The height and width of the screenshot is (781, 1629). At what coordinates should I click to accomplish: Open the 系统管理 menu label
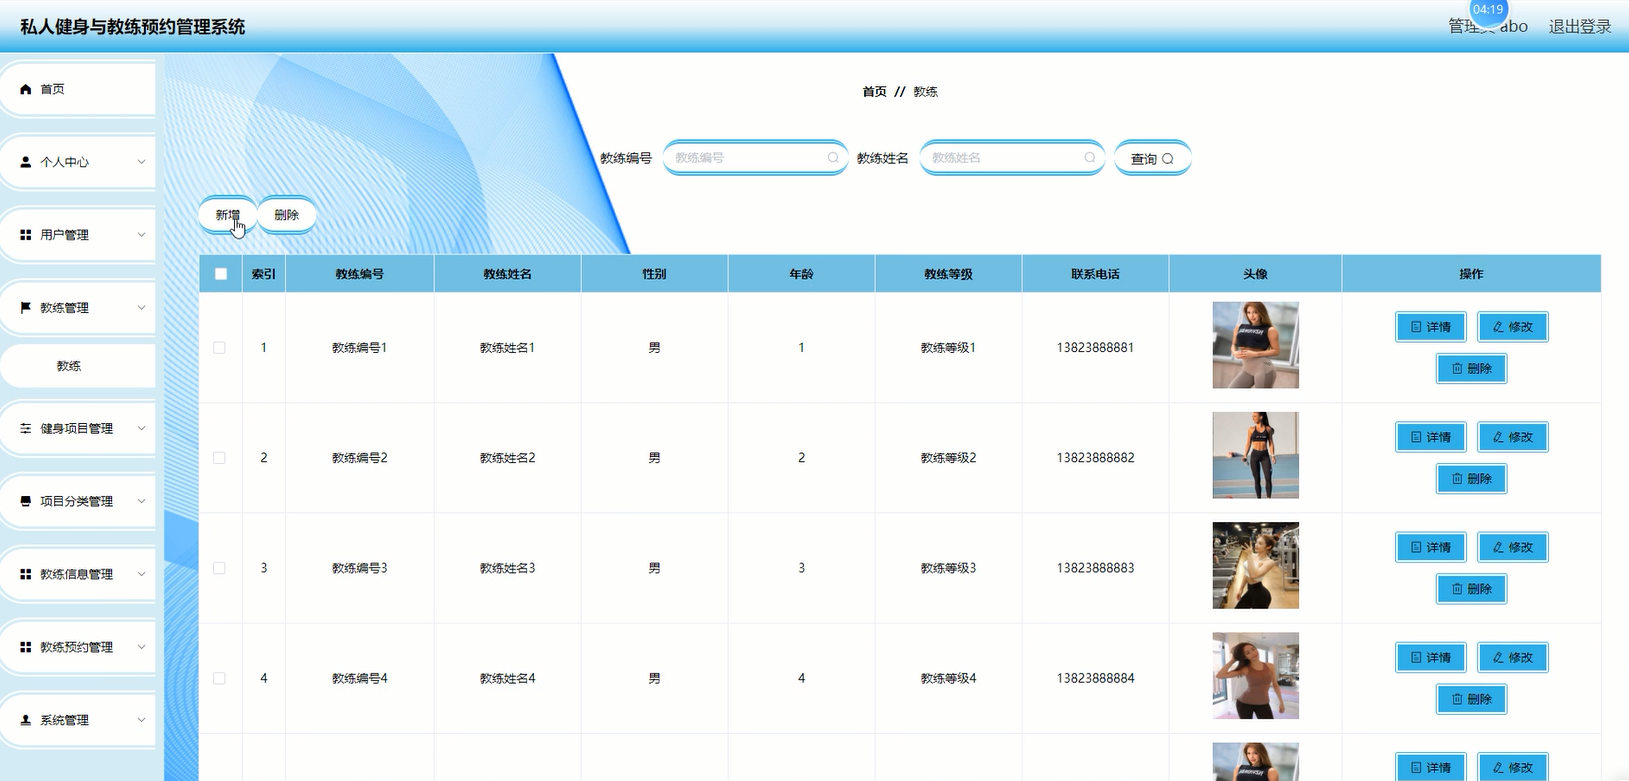(x=64, y=720)
